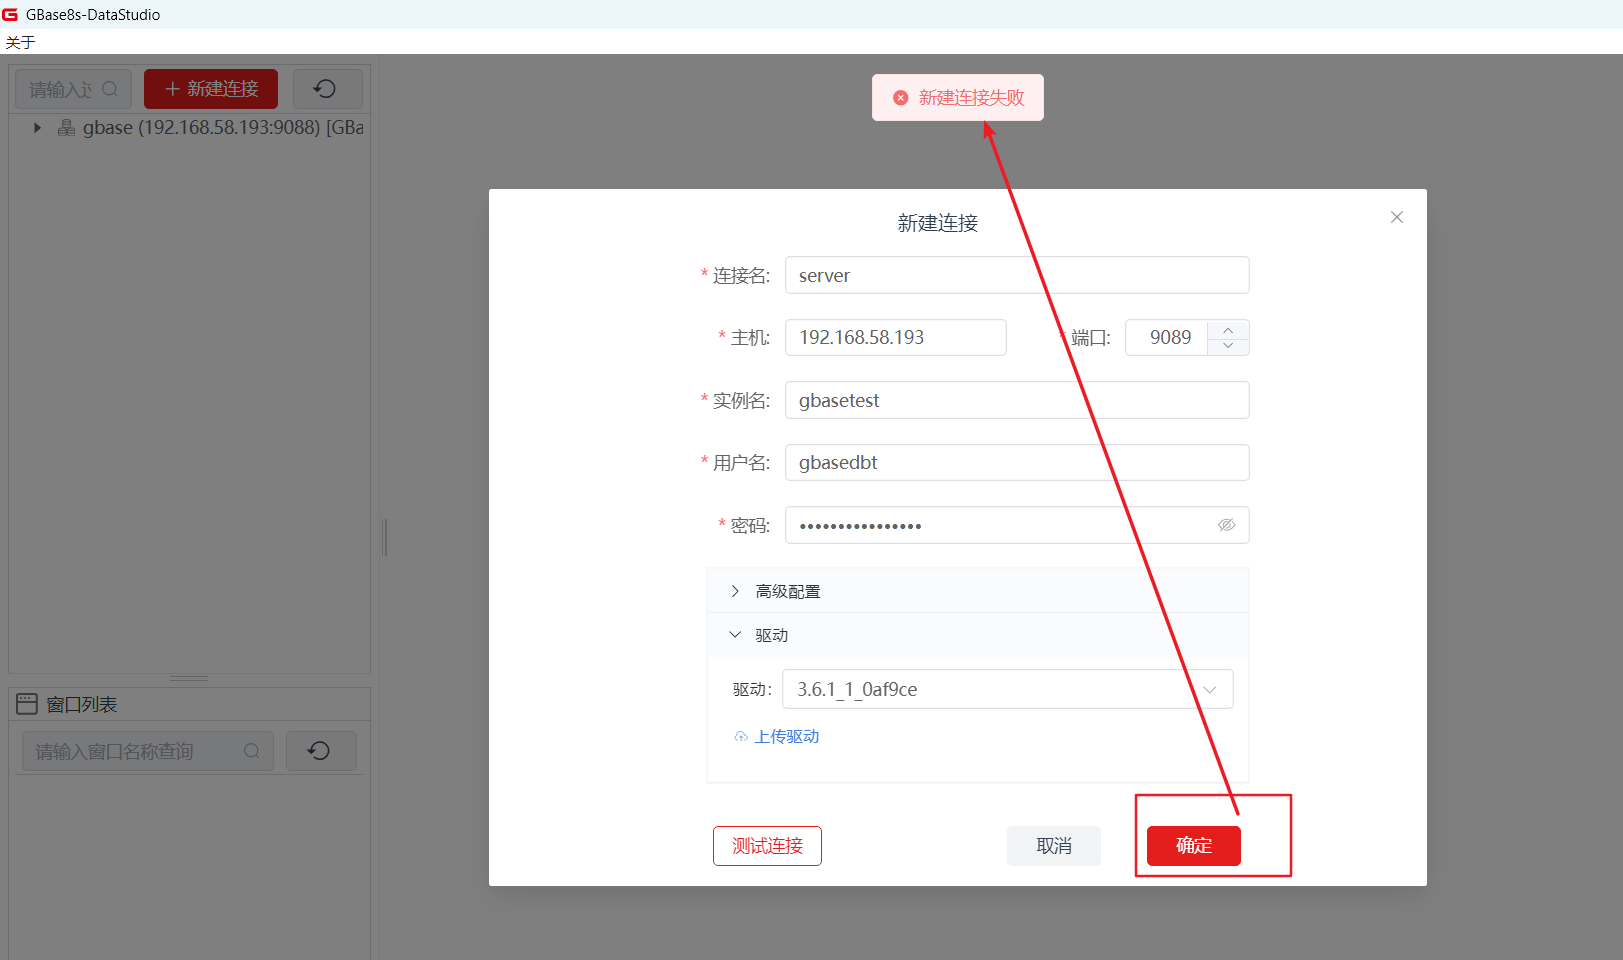
Task: Select gbase (192.168.58.193:9088) connection
Action: [x=222, y=128]
